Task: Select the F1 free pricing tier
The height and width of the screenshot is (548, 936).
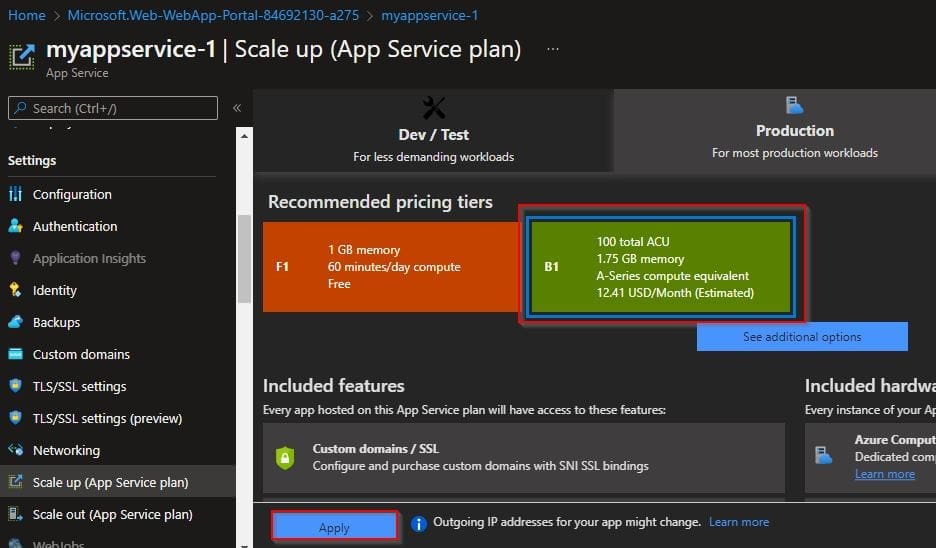Action: coord(389,267)
